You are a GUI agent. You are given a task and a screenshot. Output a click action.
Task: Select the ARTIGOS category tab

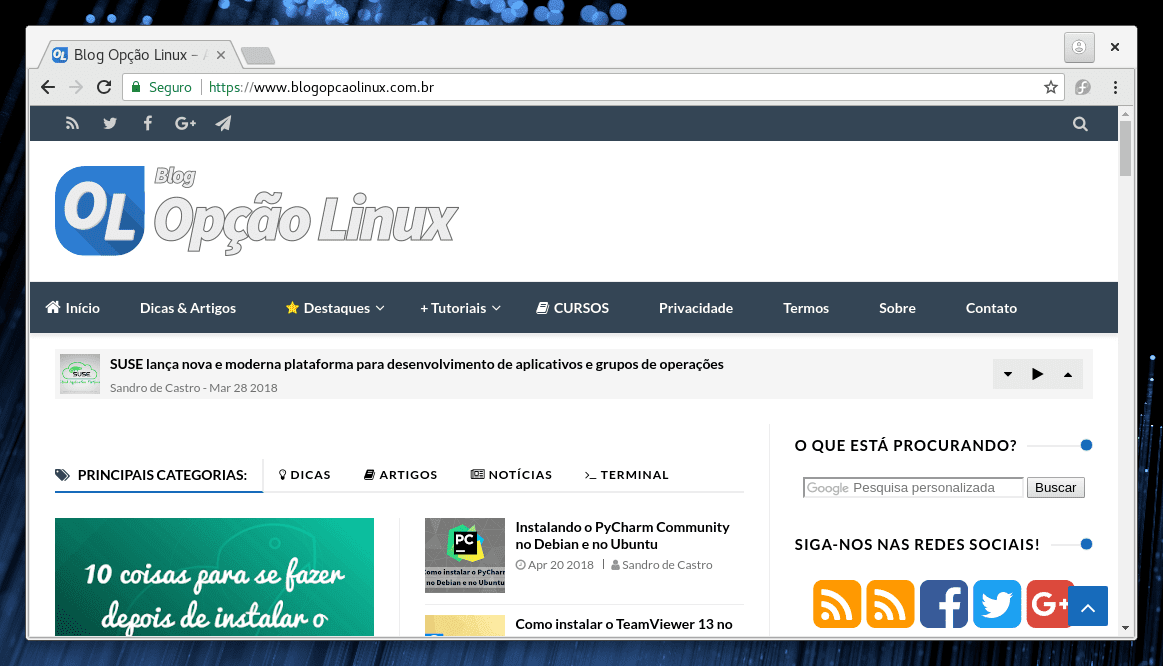point(401,475)
